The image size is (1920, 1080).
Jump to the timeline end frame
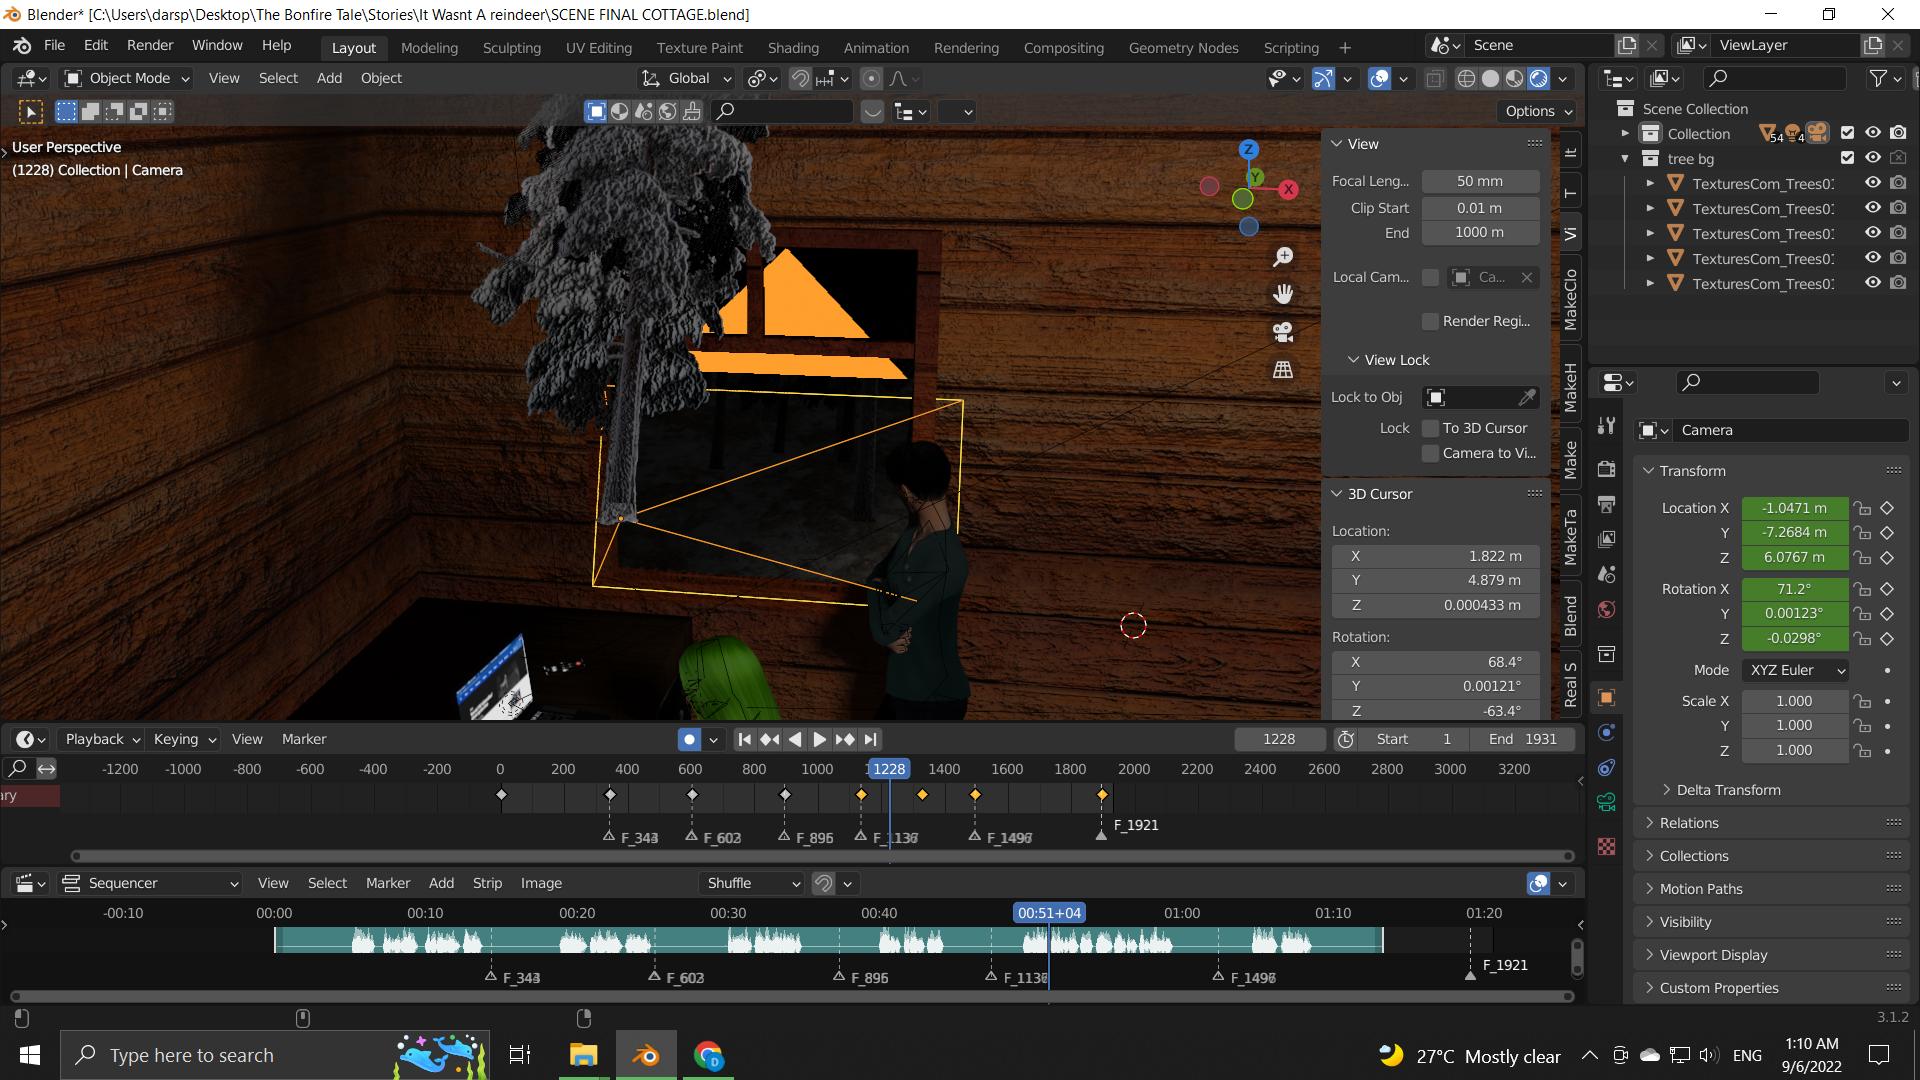point(870,739)
